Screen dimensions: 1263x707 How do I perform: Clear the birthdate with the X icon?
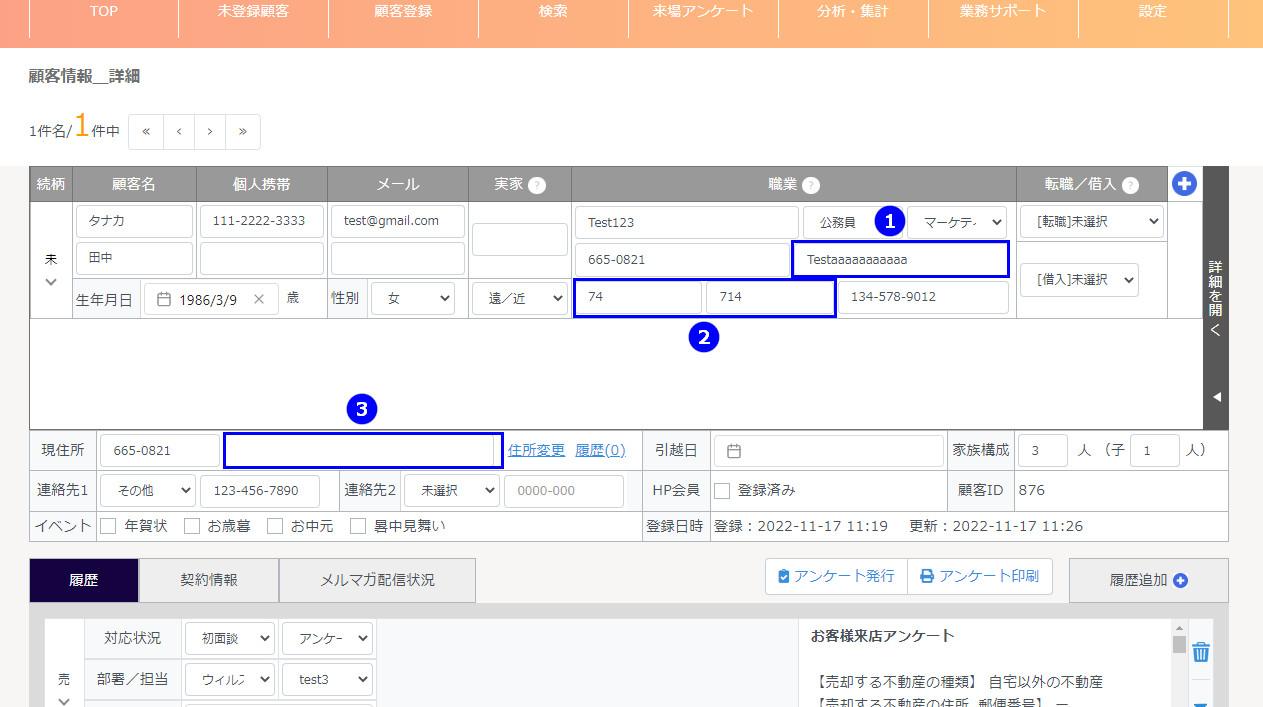[x=259, y=299]
